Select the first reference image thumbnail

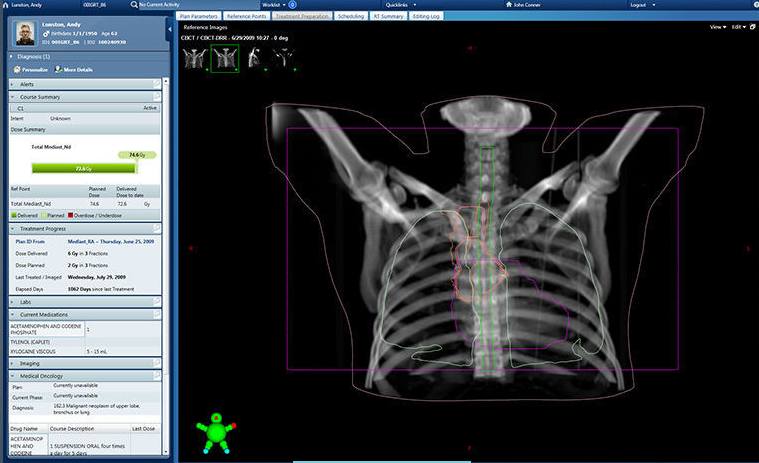[x=195, y=58]
